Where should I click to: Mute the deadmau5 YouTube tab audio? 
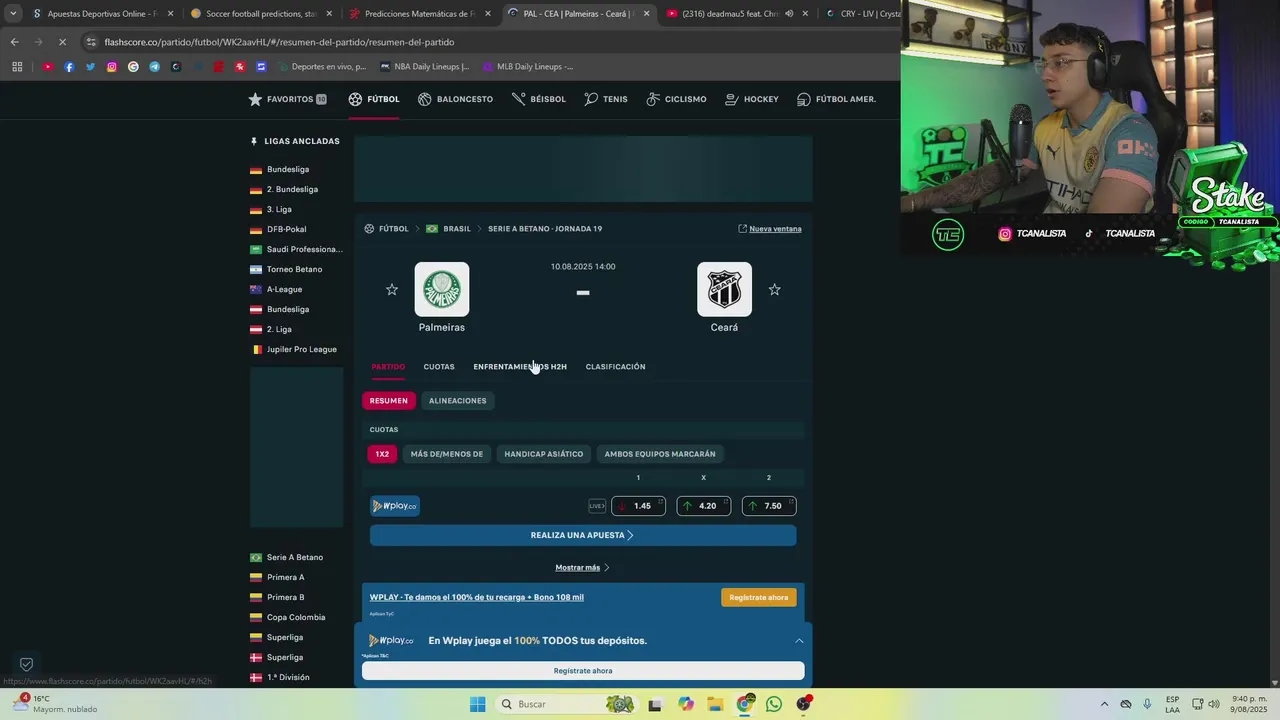[789, 14]
